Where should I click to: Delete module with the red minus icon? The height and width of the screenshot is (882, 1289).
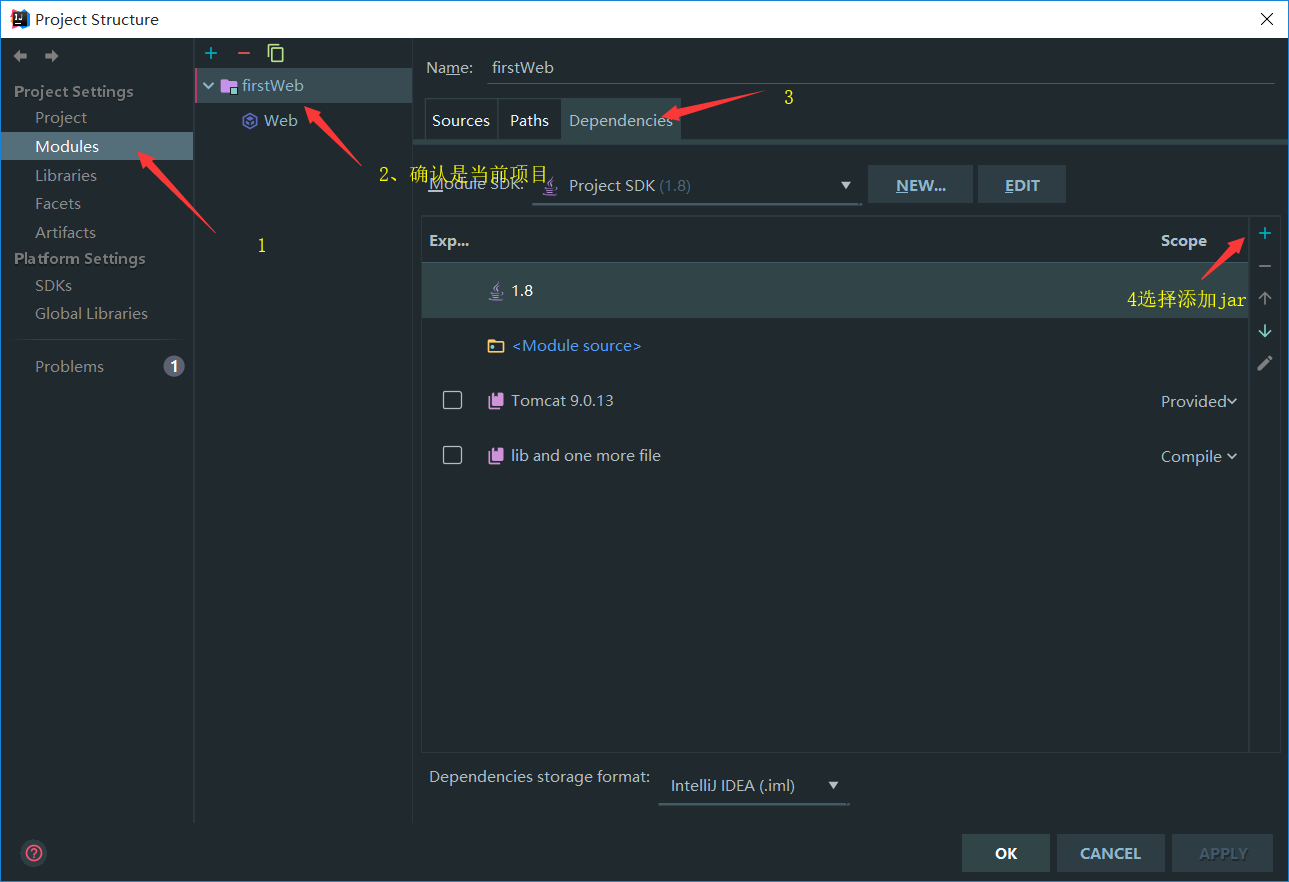(243, 53)
